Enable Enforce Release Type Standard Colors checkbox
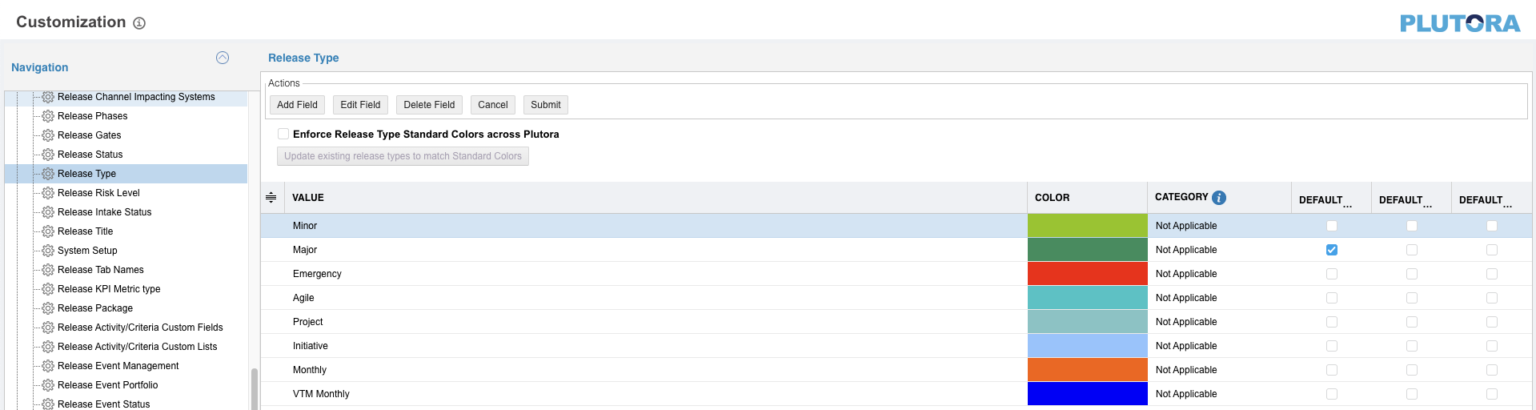Viewport: 1536px width, 410px height. click(x=284, y=134)
